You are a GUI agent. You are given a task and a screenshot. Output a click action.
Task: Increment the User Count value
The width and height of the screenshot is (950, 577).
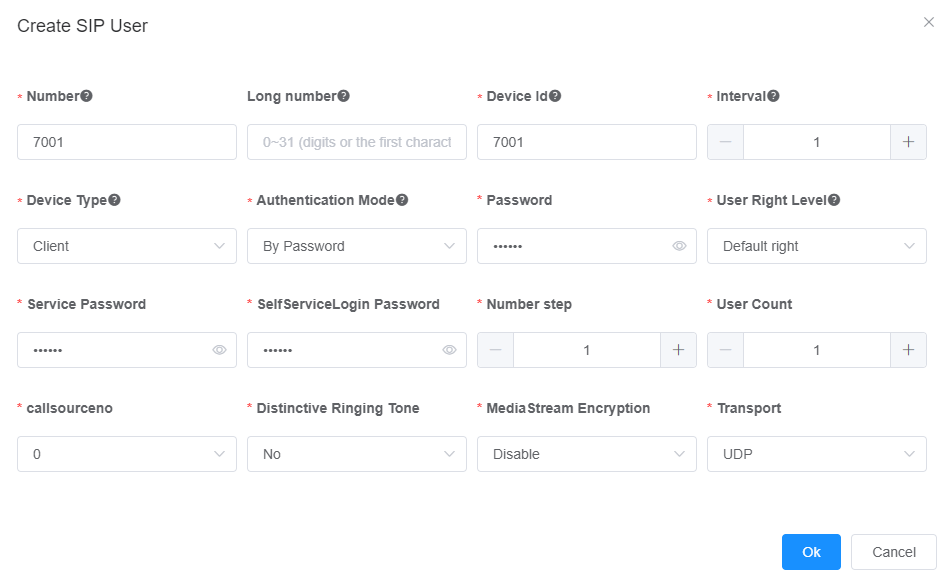click(x=908, y=350)
